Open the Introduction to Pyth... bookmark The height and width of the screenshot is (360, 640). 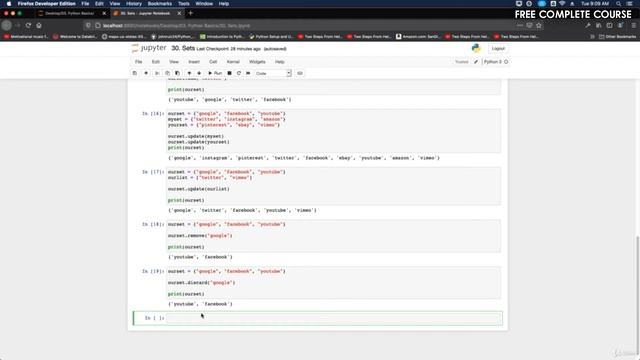tap(222, 36)
